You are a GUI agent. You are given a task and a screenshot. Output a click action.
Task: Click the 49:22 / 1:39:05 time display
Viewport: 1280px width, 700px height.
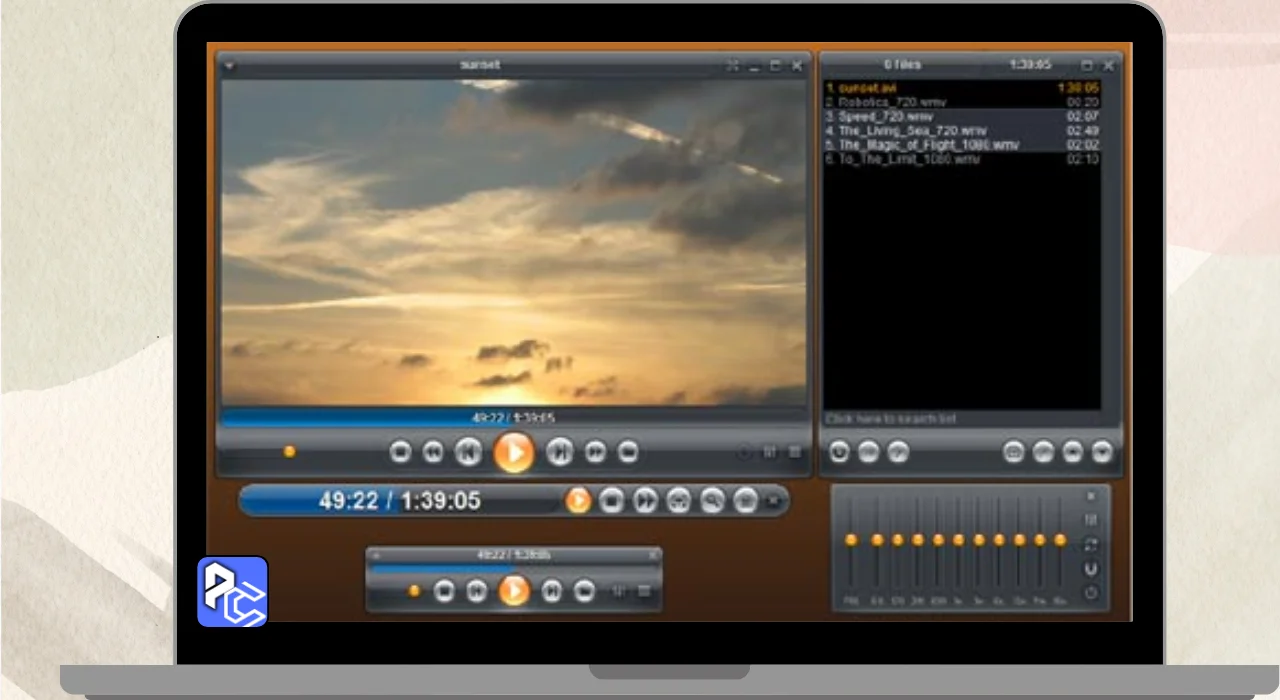point(399,500)
